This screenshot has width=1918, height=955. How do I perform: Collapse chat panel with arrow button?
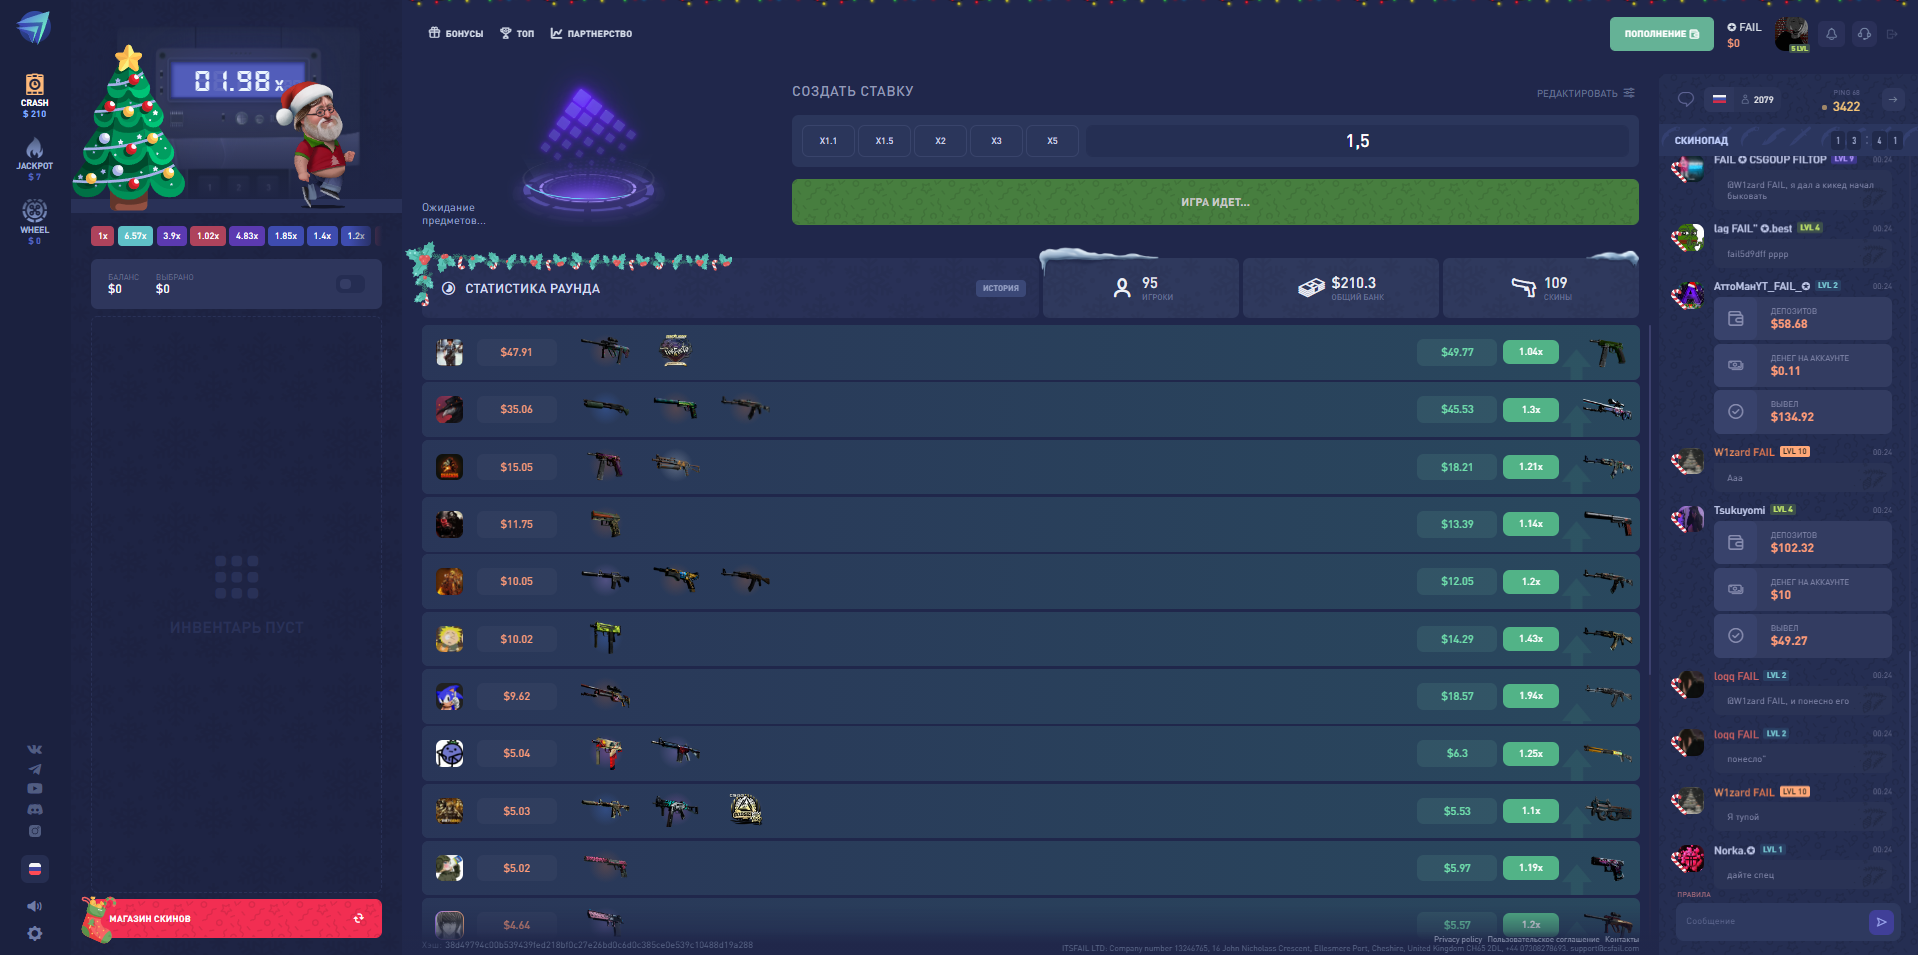pos(1892,99)
